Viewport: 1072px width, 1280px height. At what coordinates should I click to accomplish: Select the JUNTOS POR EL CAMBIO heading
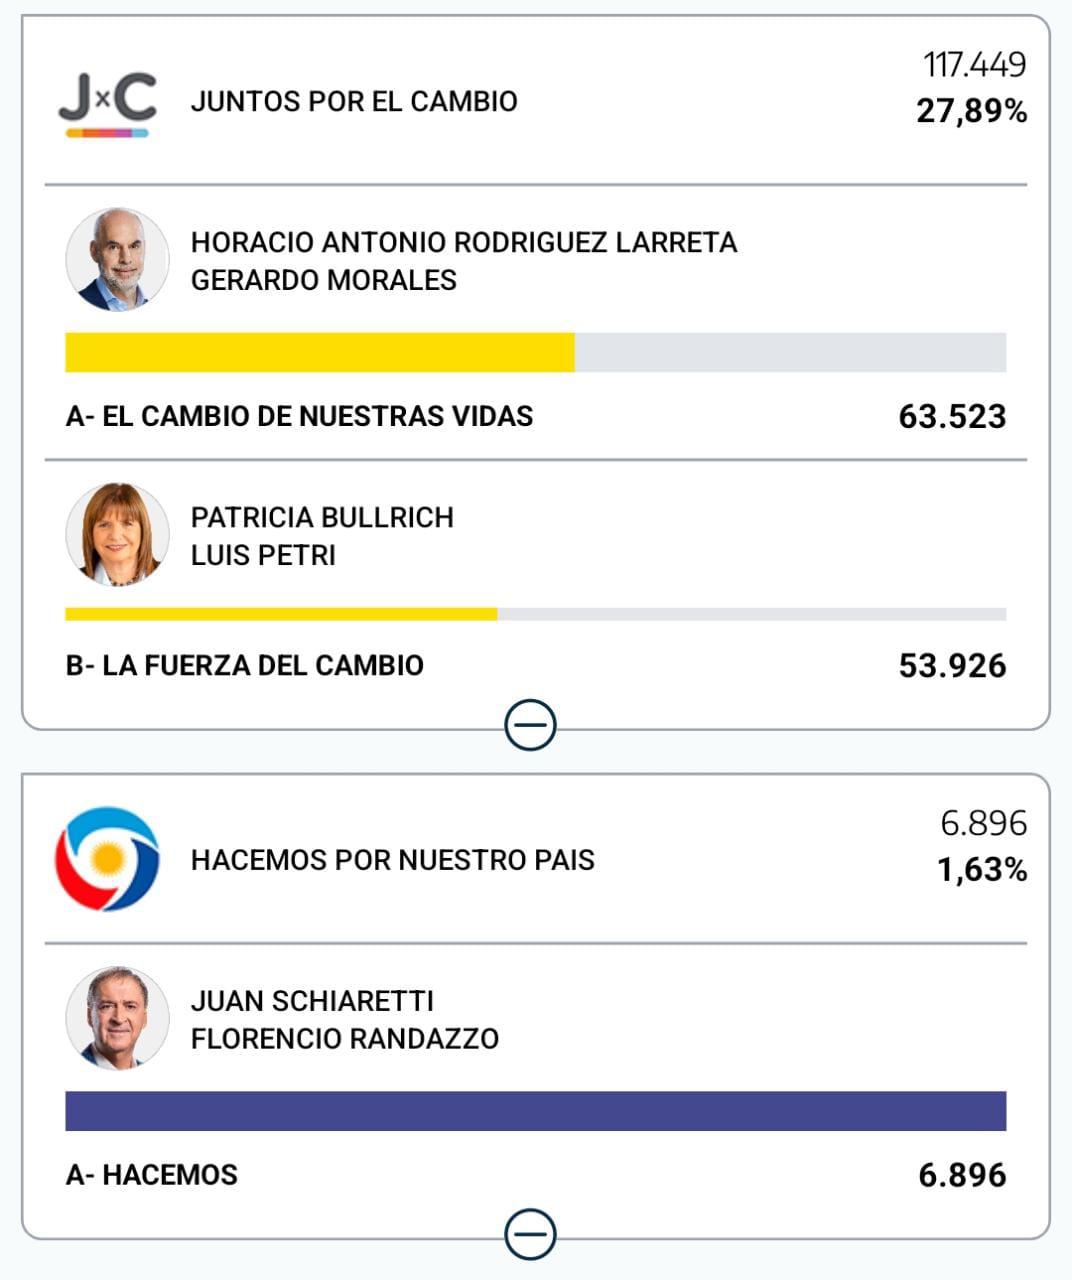click(354, 102)
